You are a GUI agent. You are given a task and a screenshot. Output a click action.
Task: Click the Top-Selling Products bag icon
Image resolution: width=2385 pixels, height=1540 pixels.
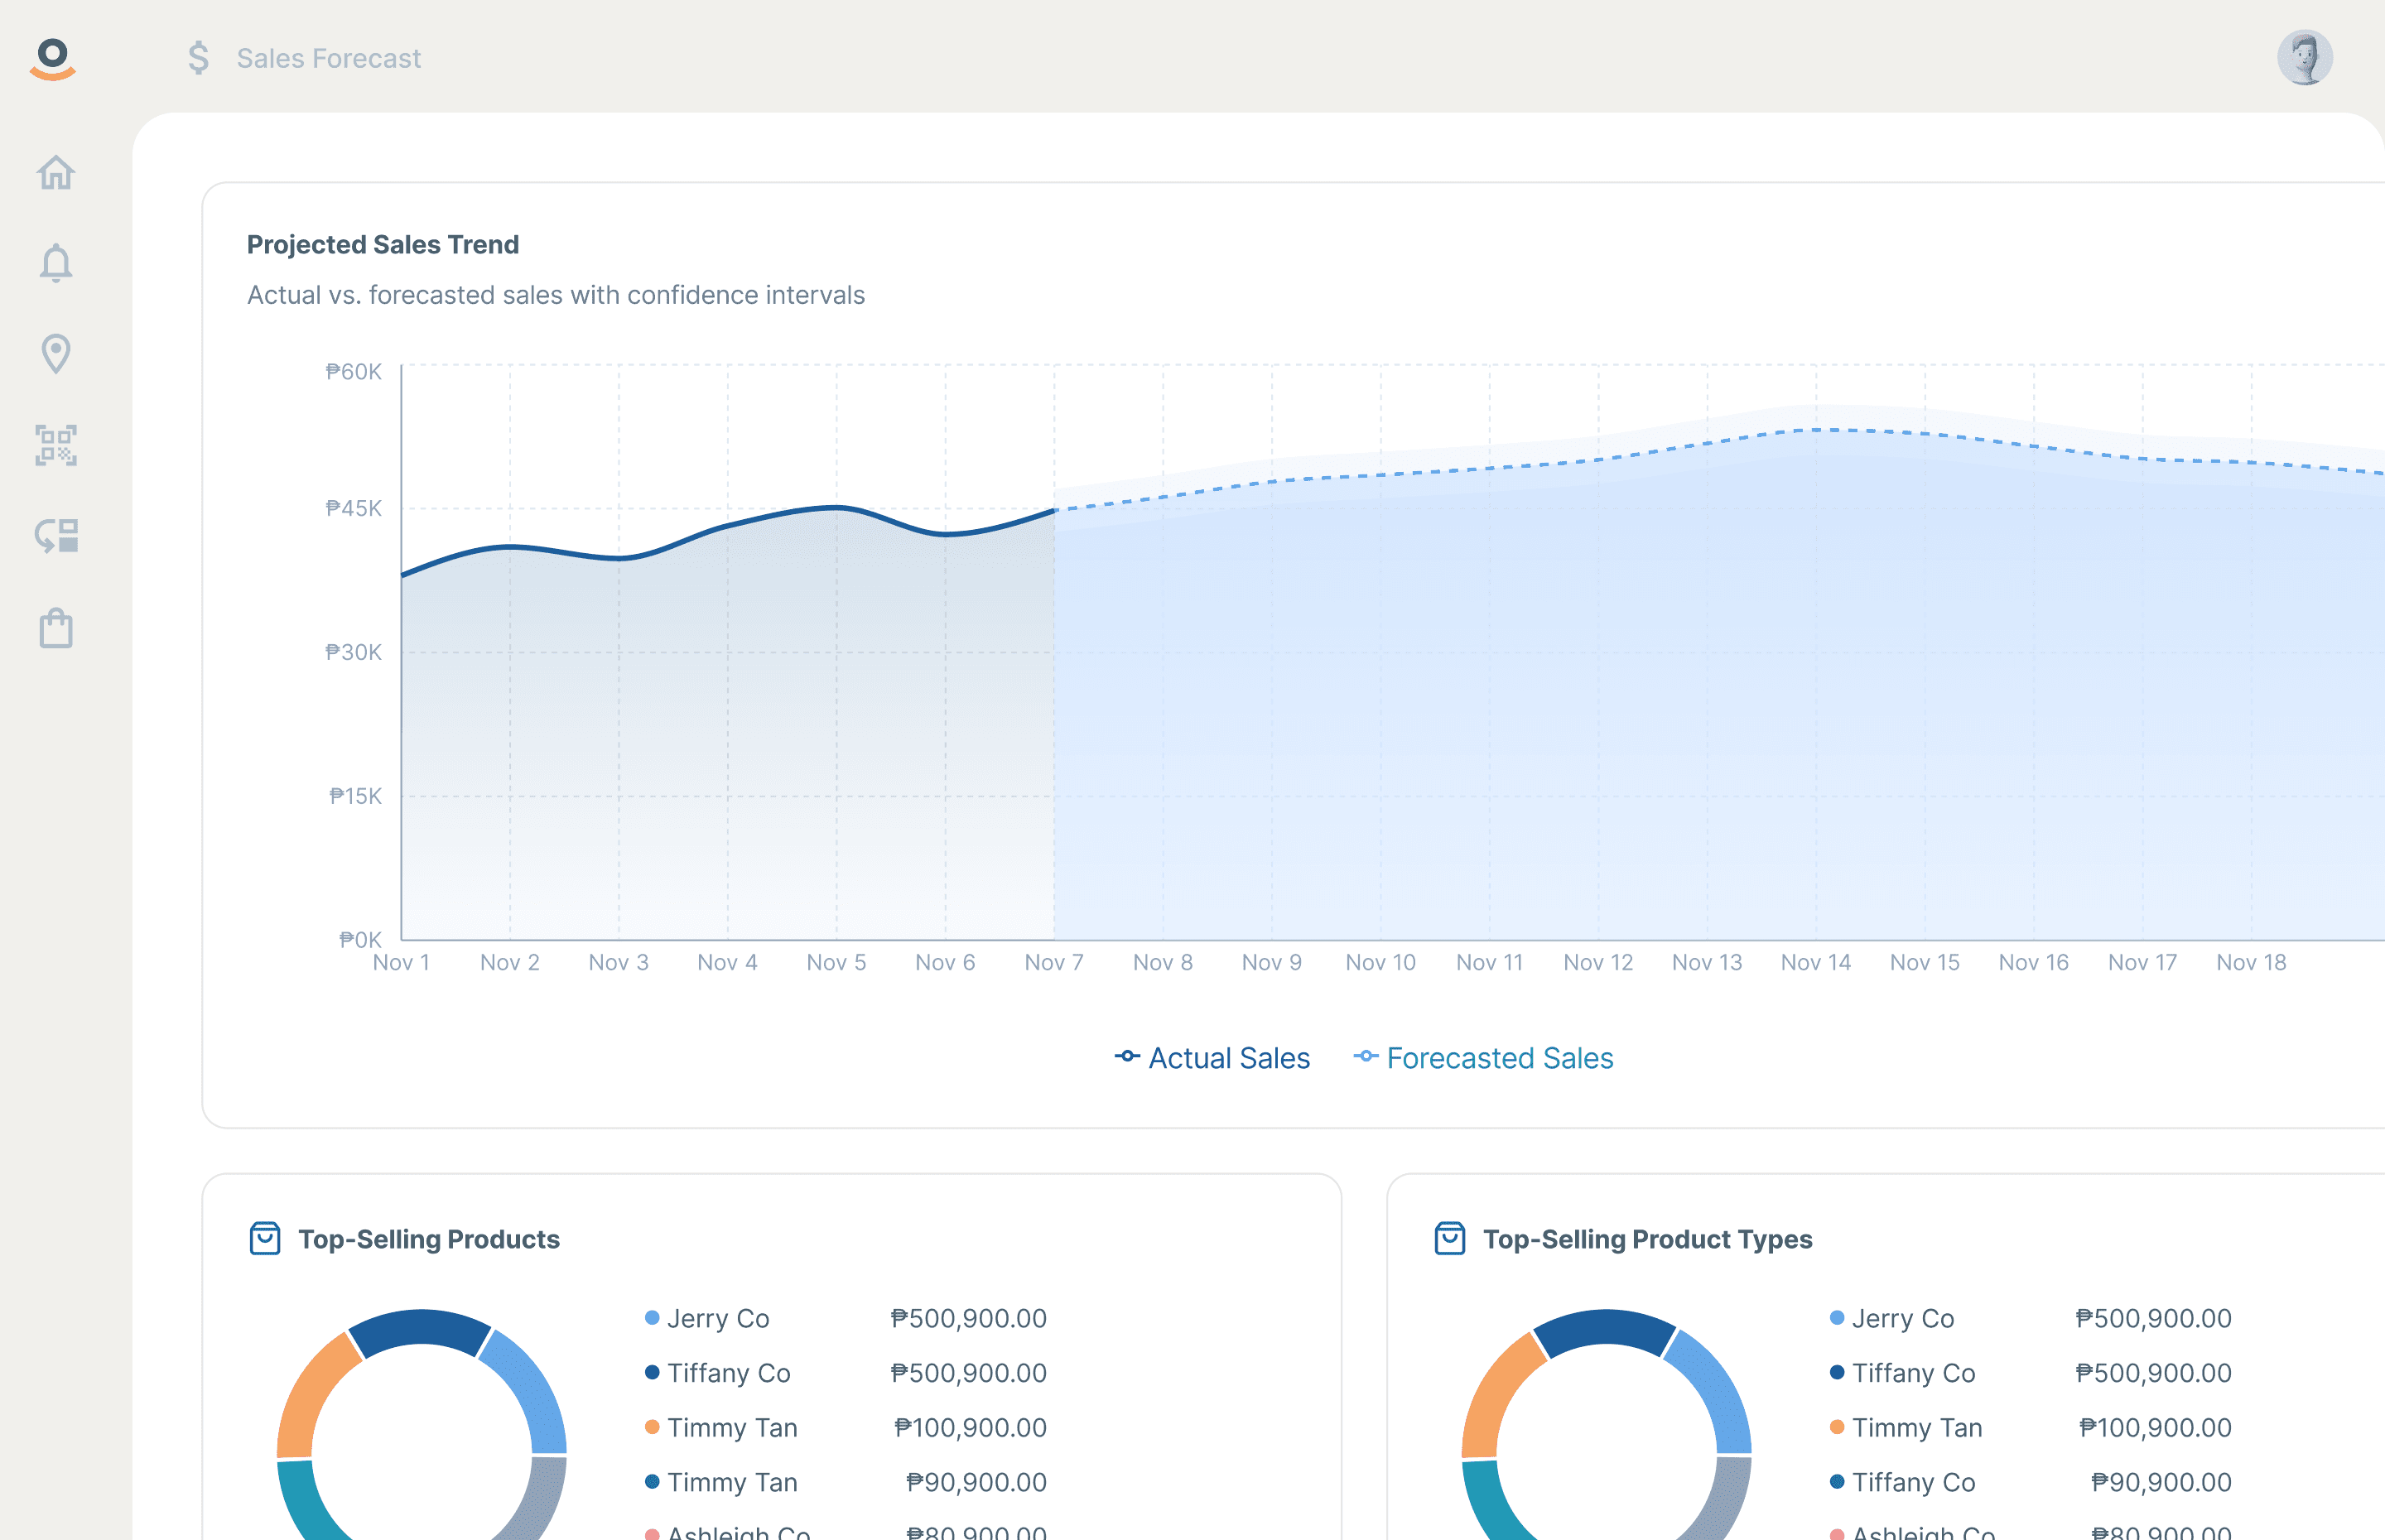[265, 1238]
